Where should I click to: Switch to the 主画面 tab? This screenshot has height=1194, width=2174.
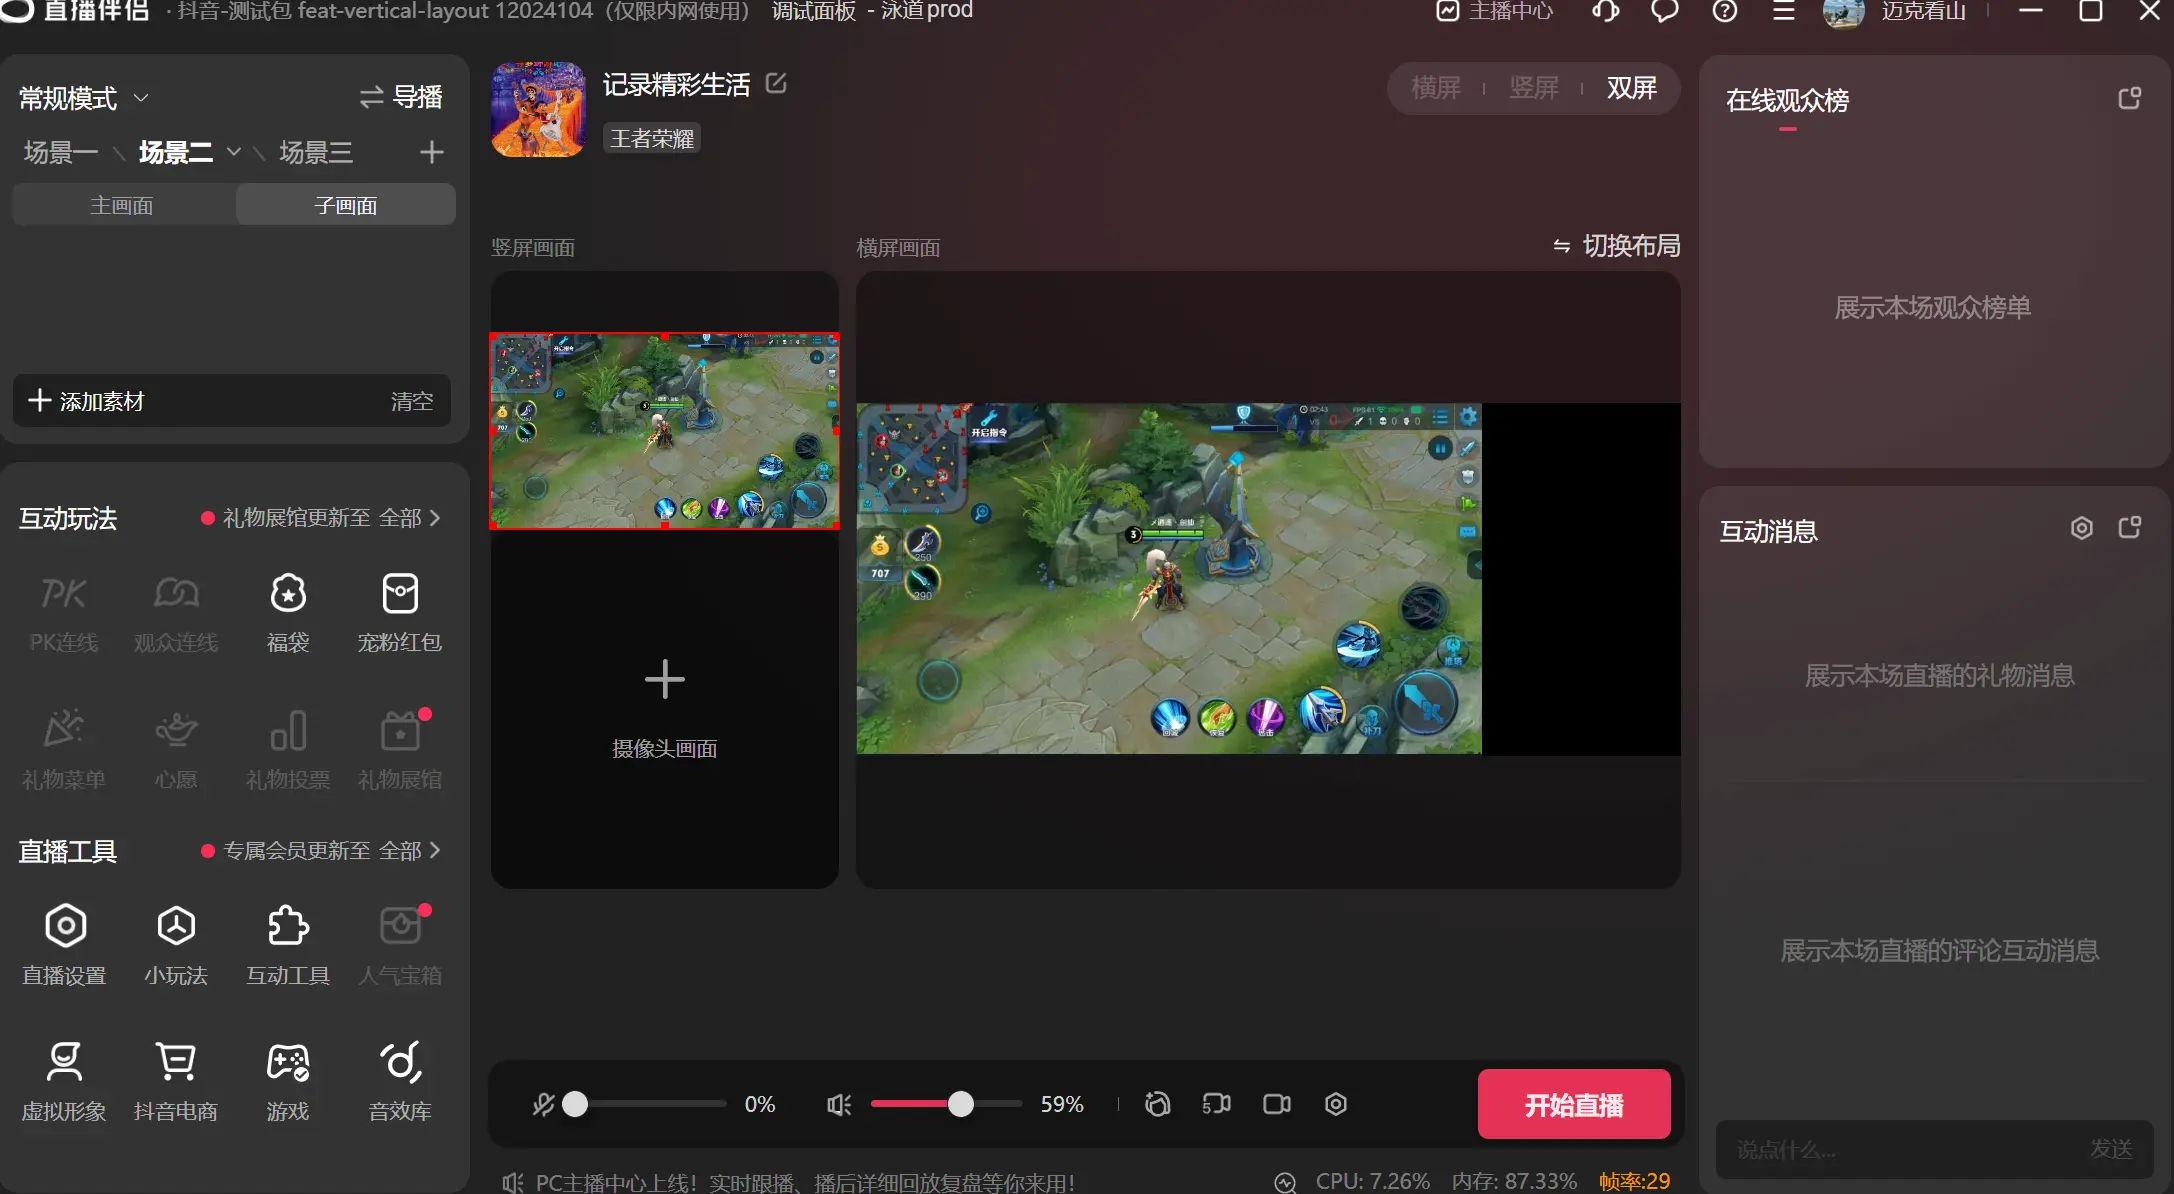pos(123,205)
